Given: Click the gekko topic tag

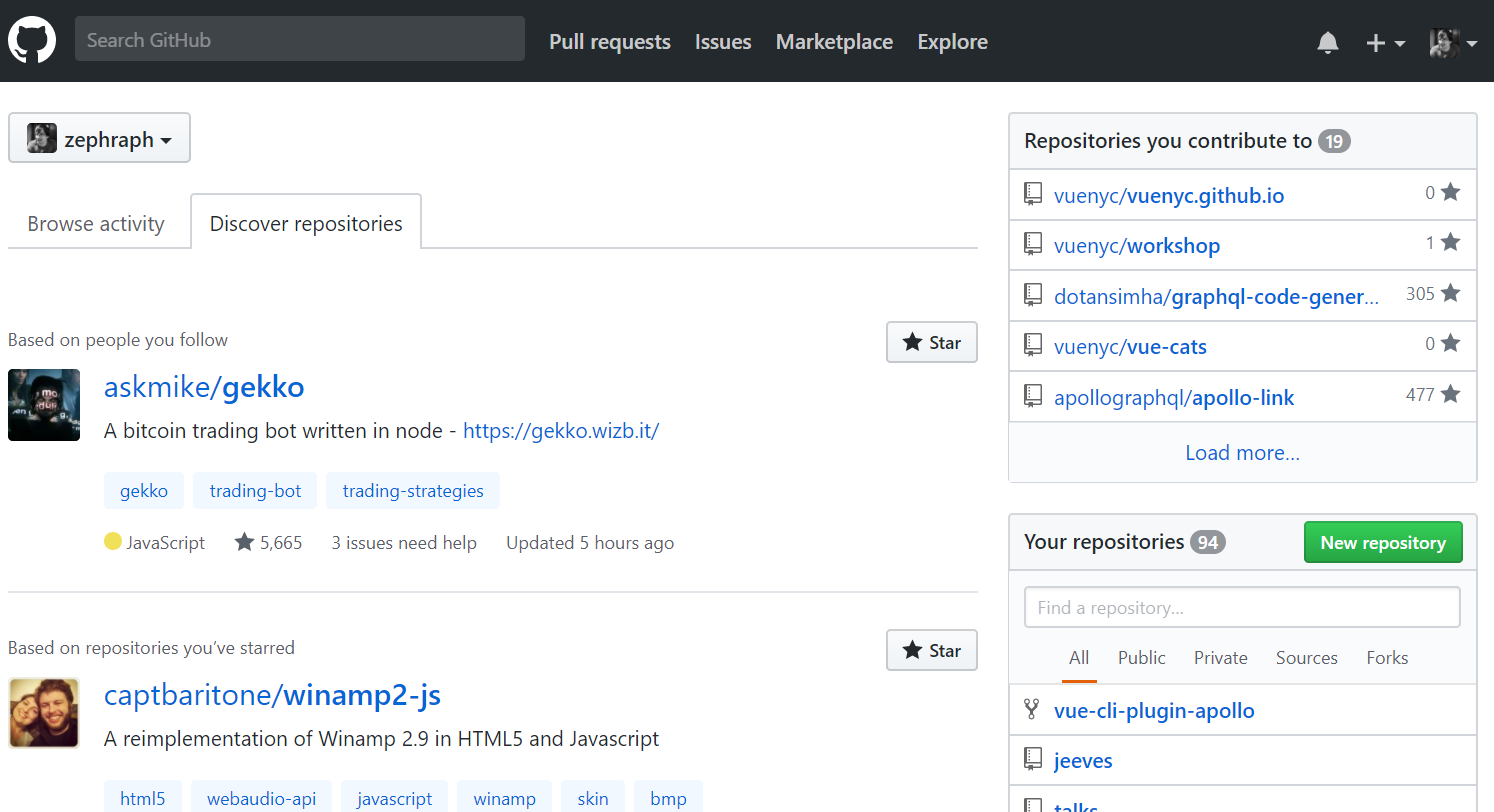Looking at the screenshot, I should [144, 491].
